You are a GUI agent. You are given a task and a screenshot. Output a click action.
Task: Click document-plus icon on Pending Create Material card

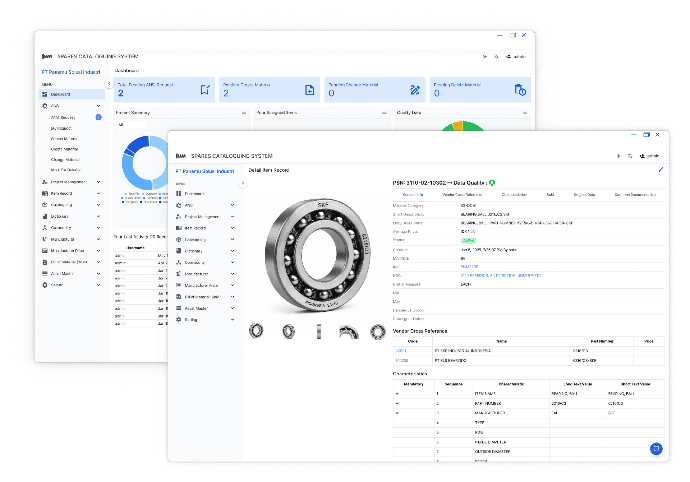[310, 90]
